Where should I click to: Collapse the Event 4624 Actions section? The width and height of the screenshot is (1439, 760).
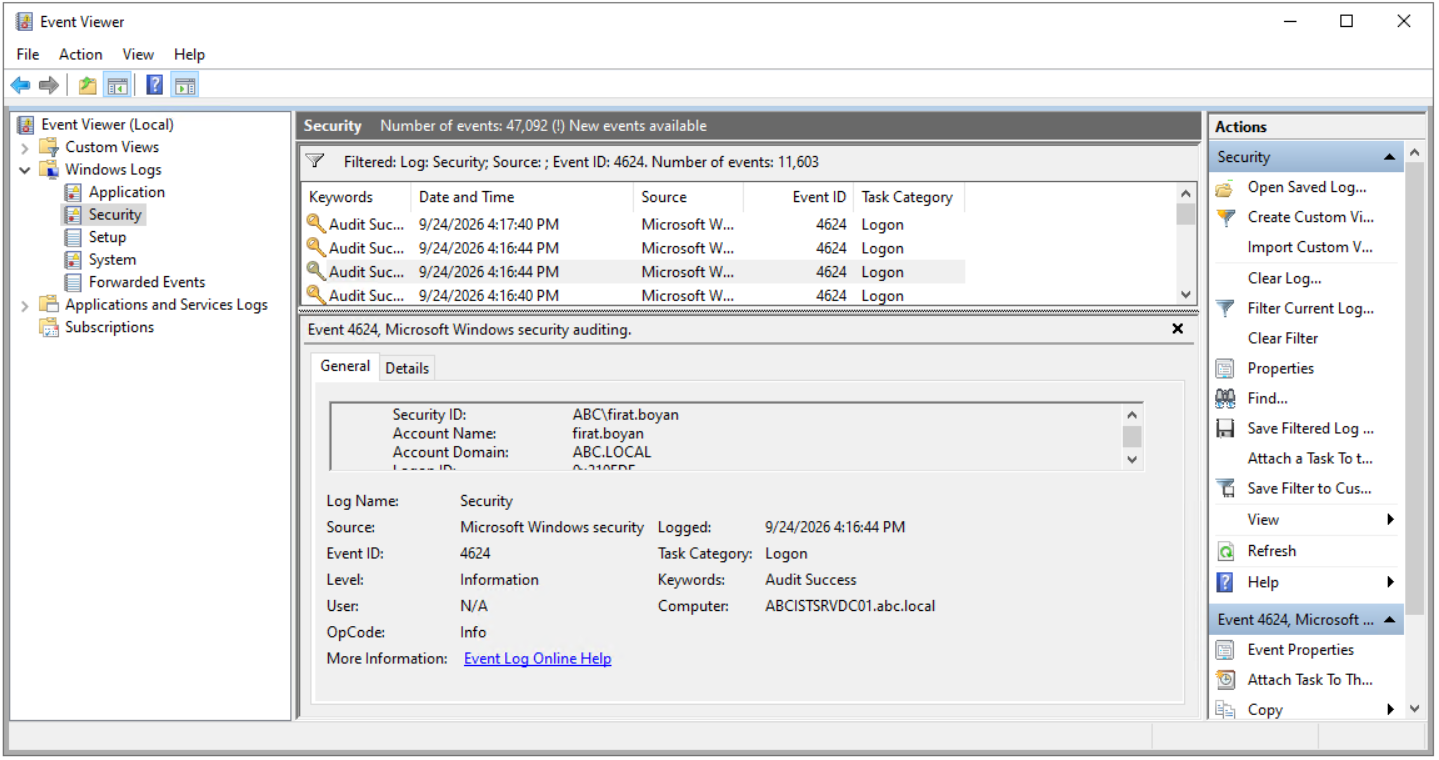tap(1389, 620)
